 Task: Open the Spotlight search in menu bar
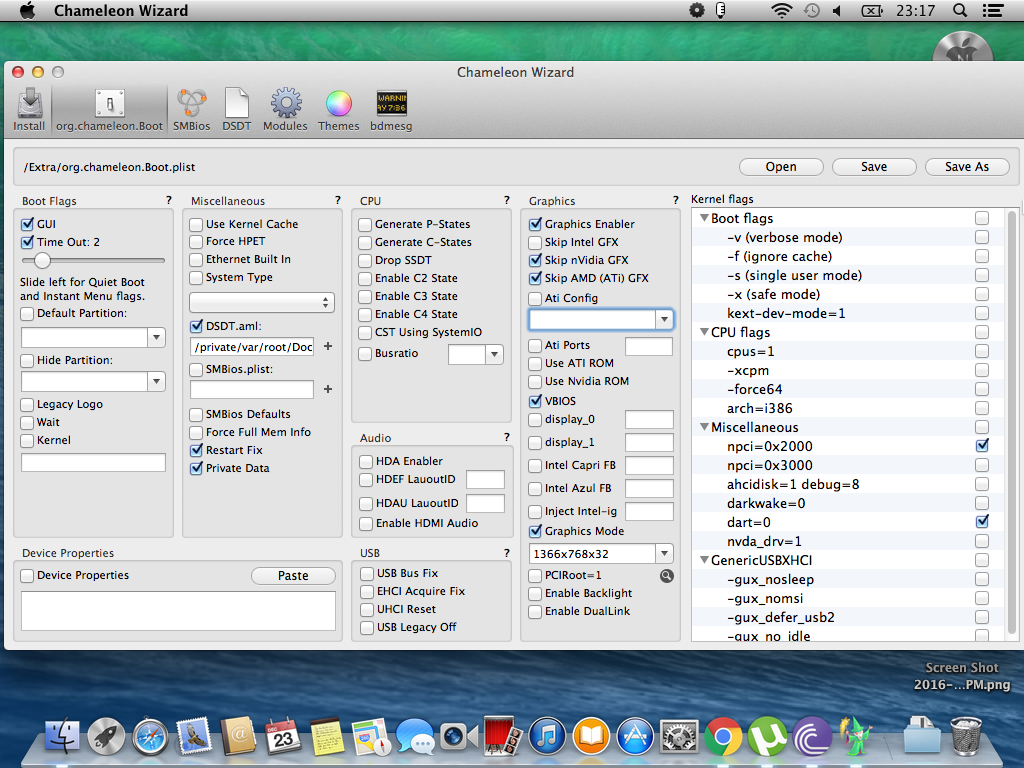[959, 11]
